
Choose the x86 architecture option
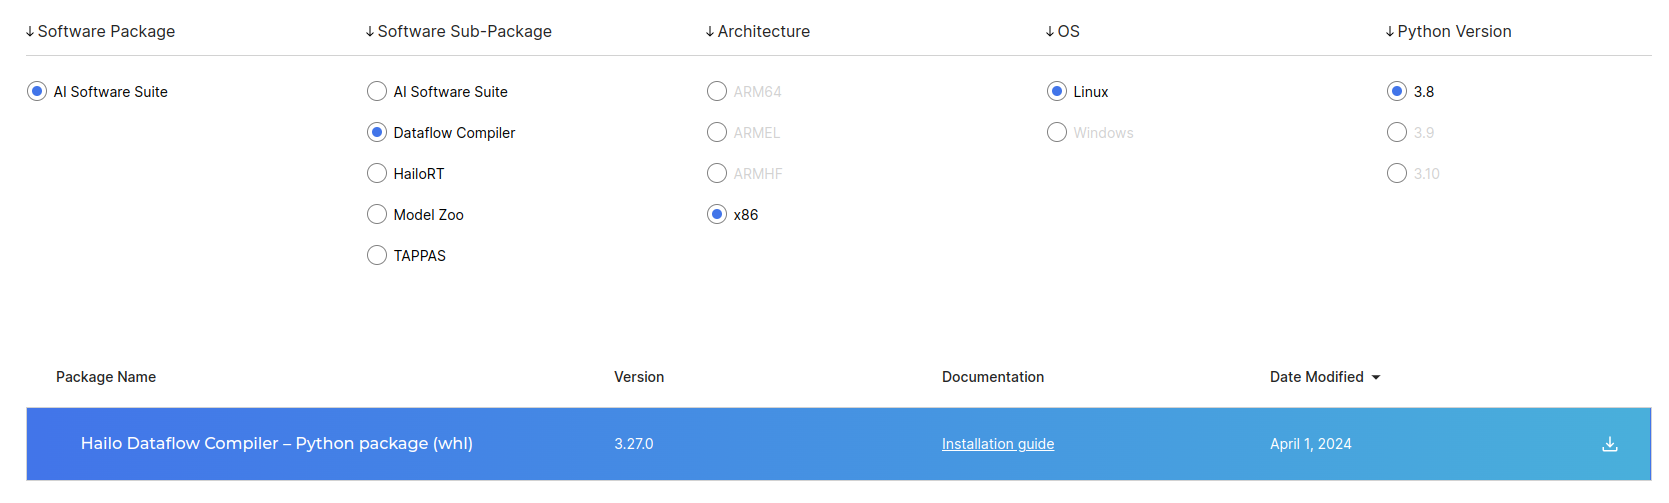pos(717,215)
